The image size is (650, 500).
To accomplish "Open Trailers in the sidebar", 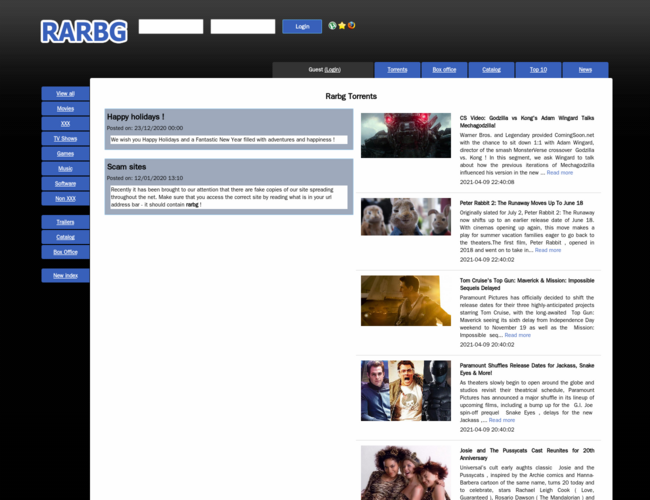I will click(x=65, y=222).
